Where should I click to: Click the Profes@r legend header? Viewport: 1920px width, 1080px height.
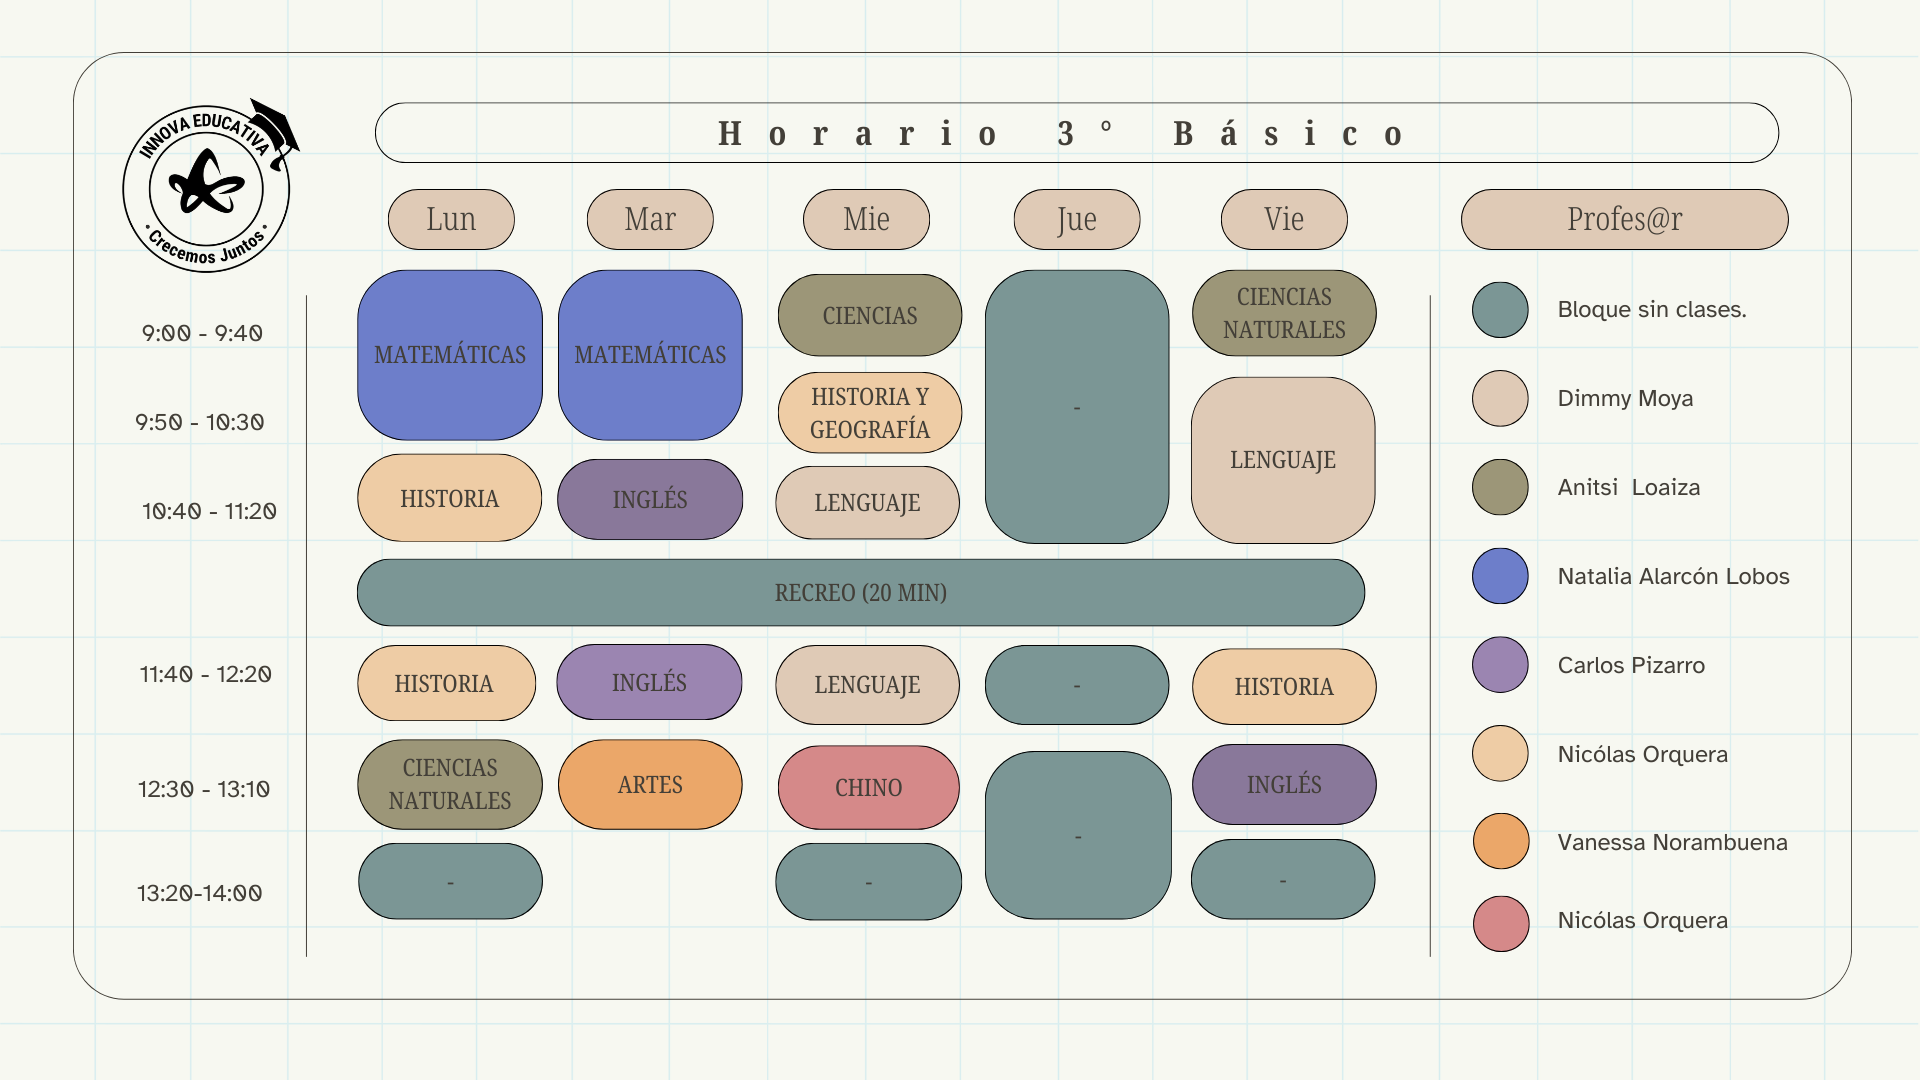pyautogui.click(x=1624, y=220)
